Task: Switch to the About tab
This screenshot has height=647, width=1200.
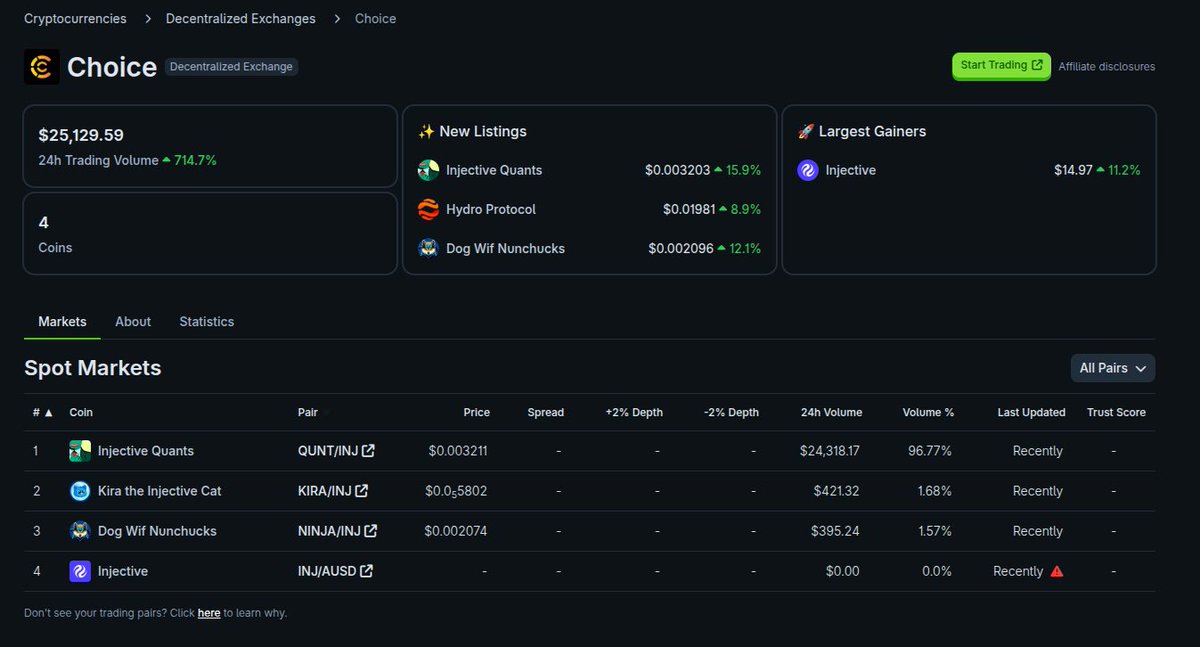Action: point(132,321)
